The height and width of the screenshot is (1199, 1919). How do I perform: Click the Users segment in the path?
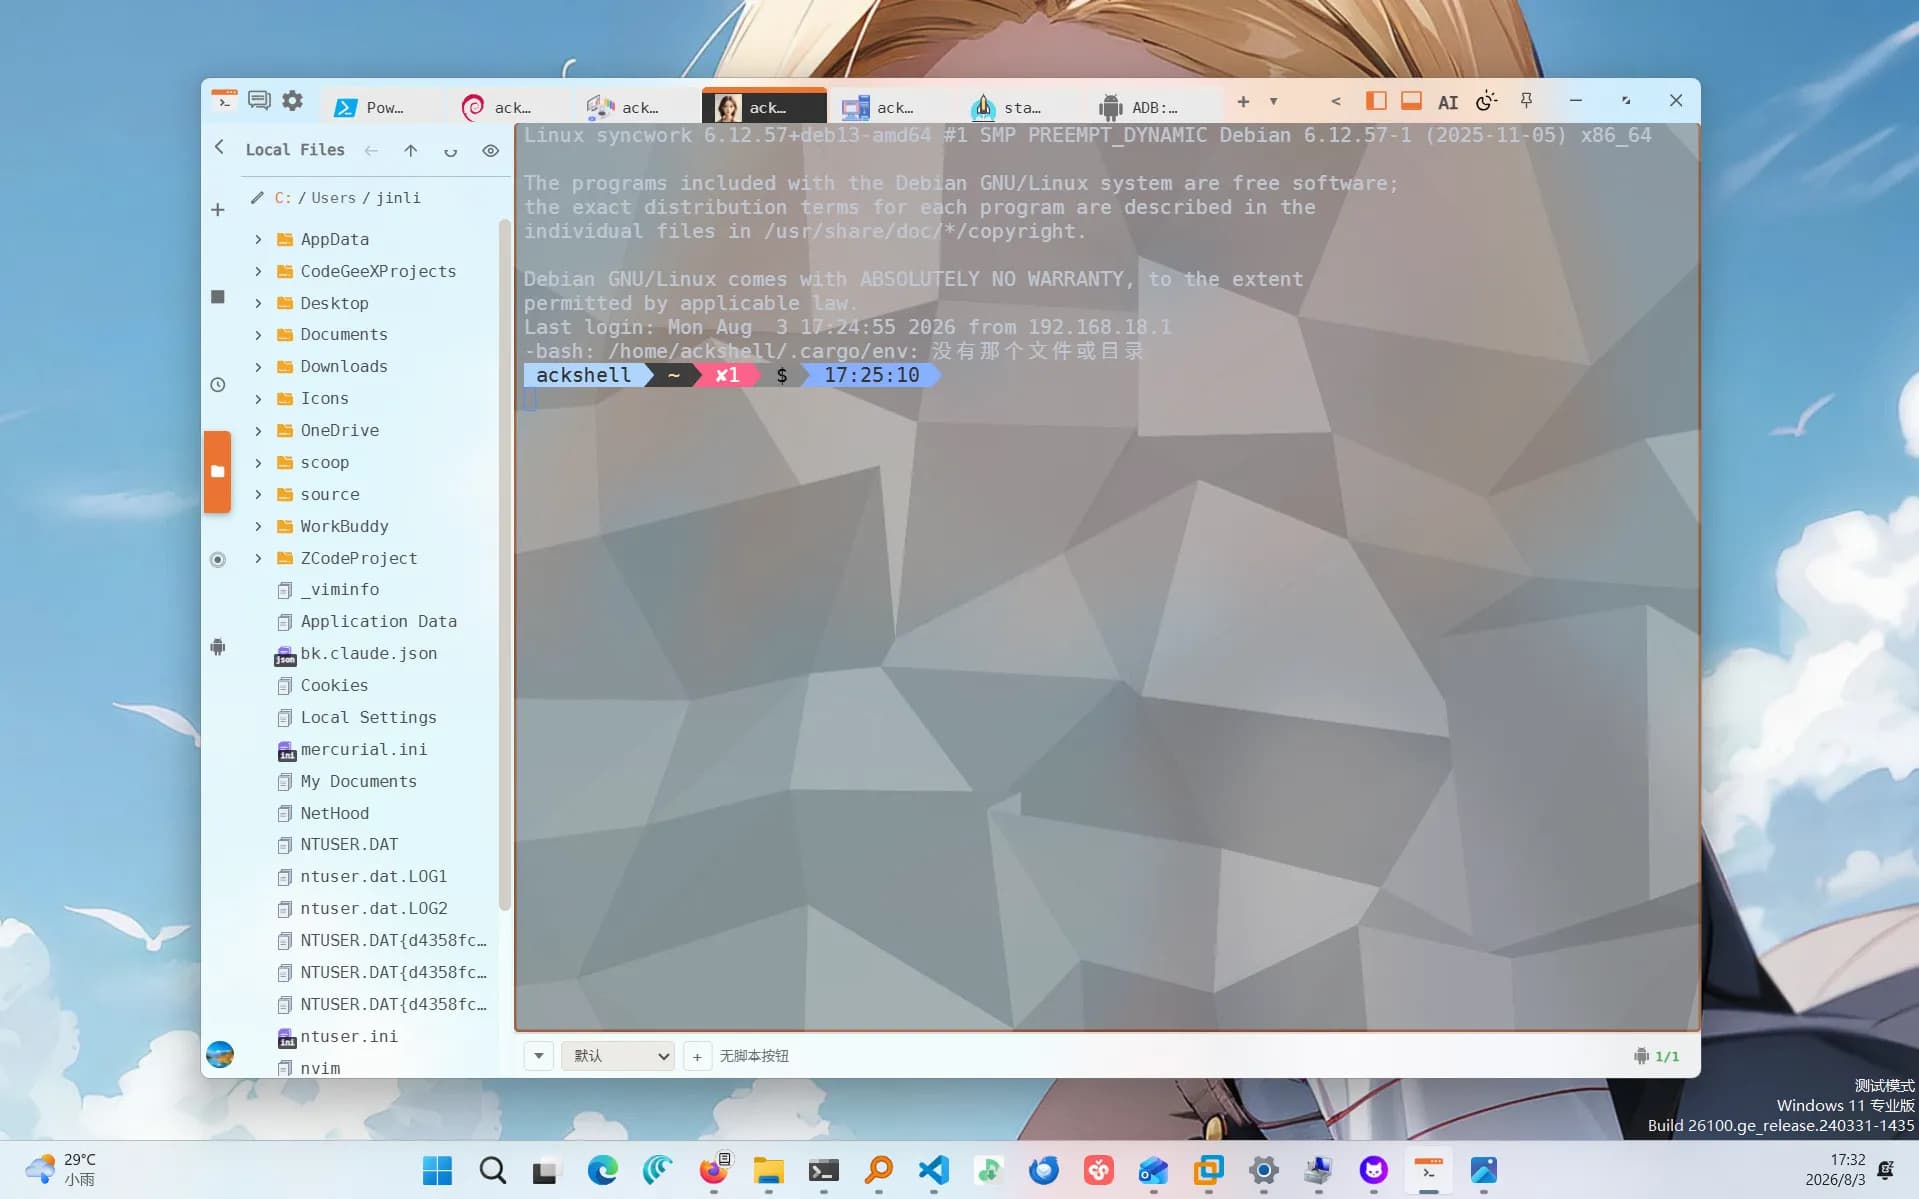tap(333, 198)
